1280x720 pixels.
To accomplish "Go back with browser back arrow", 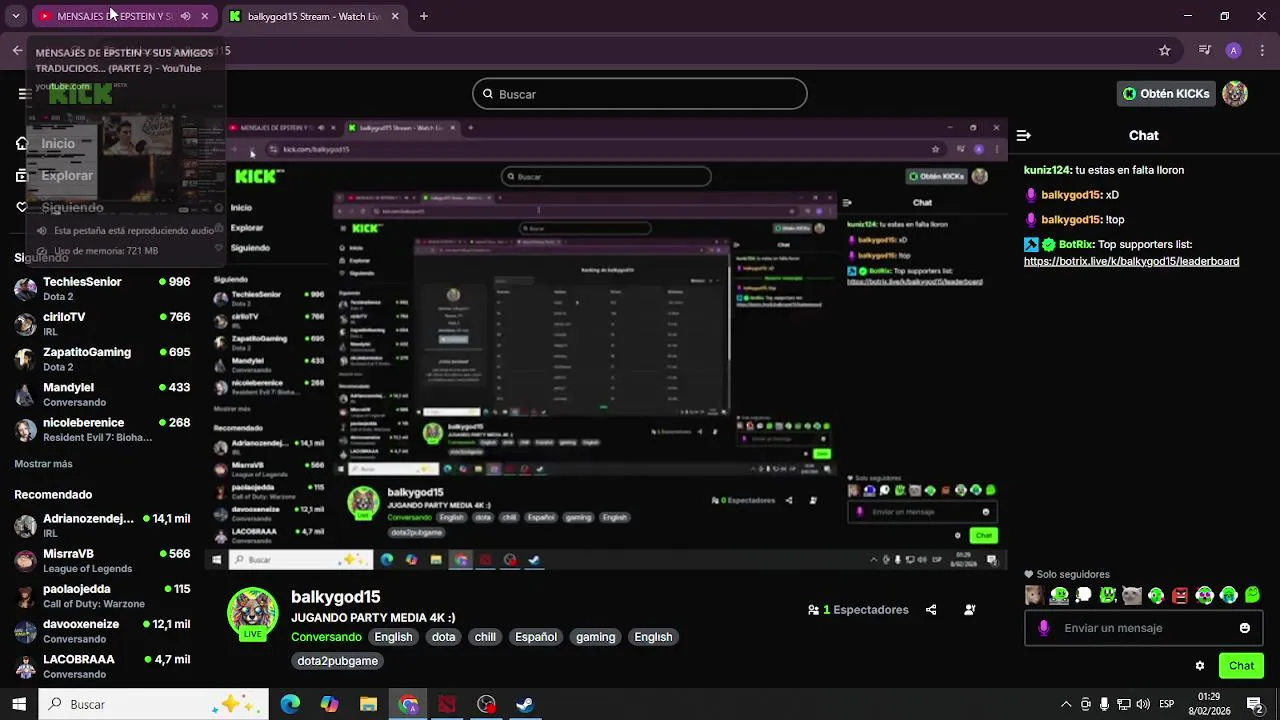I will click(17, 50).
